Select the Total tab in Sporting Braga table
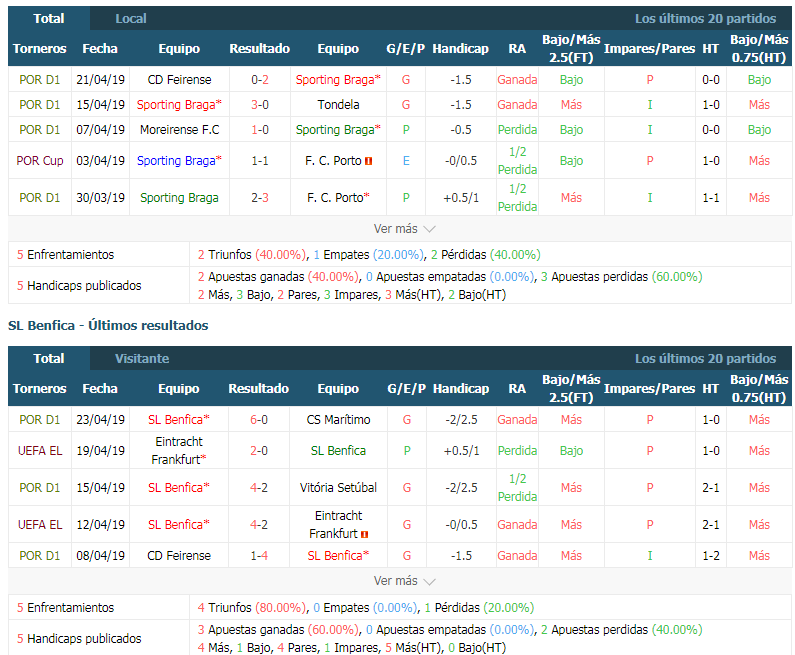The height and width of the screenshot is (655, 795). point(49,19)
